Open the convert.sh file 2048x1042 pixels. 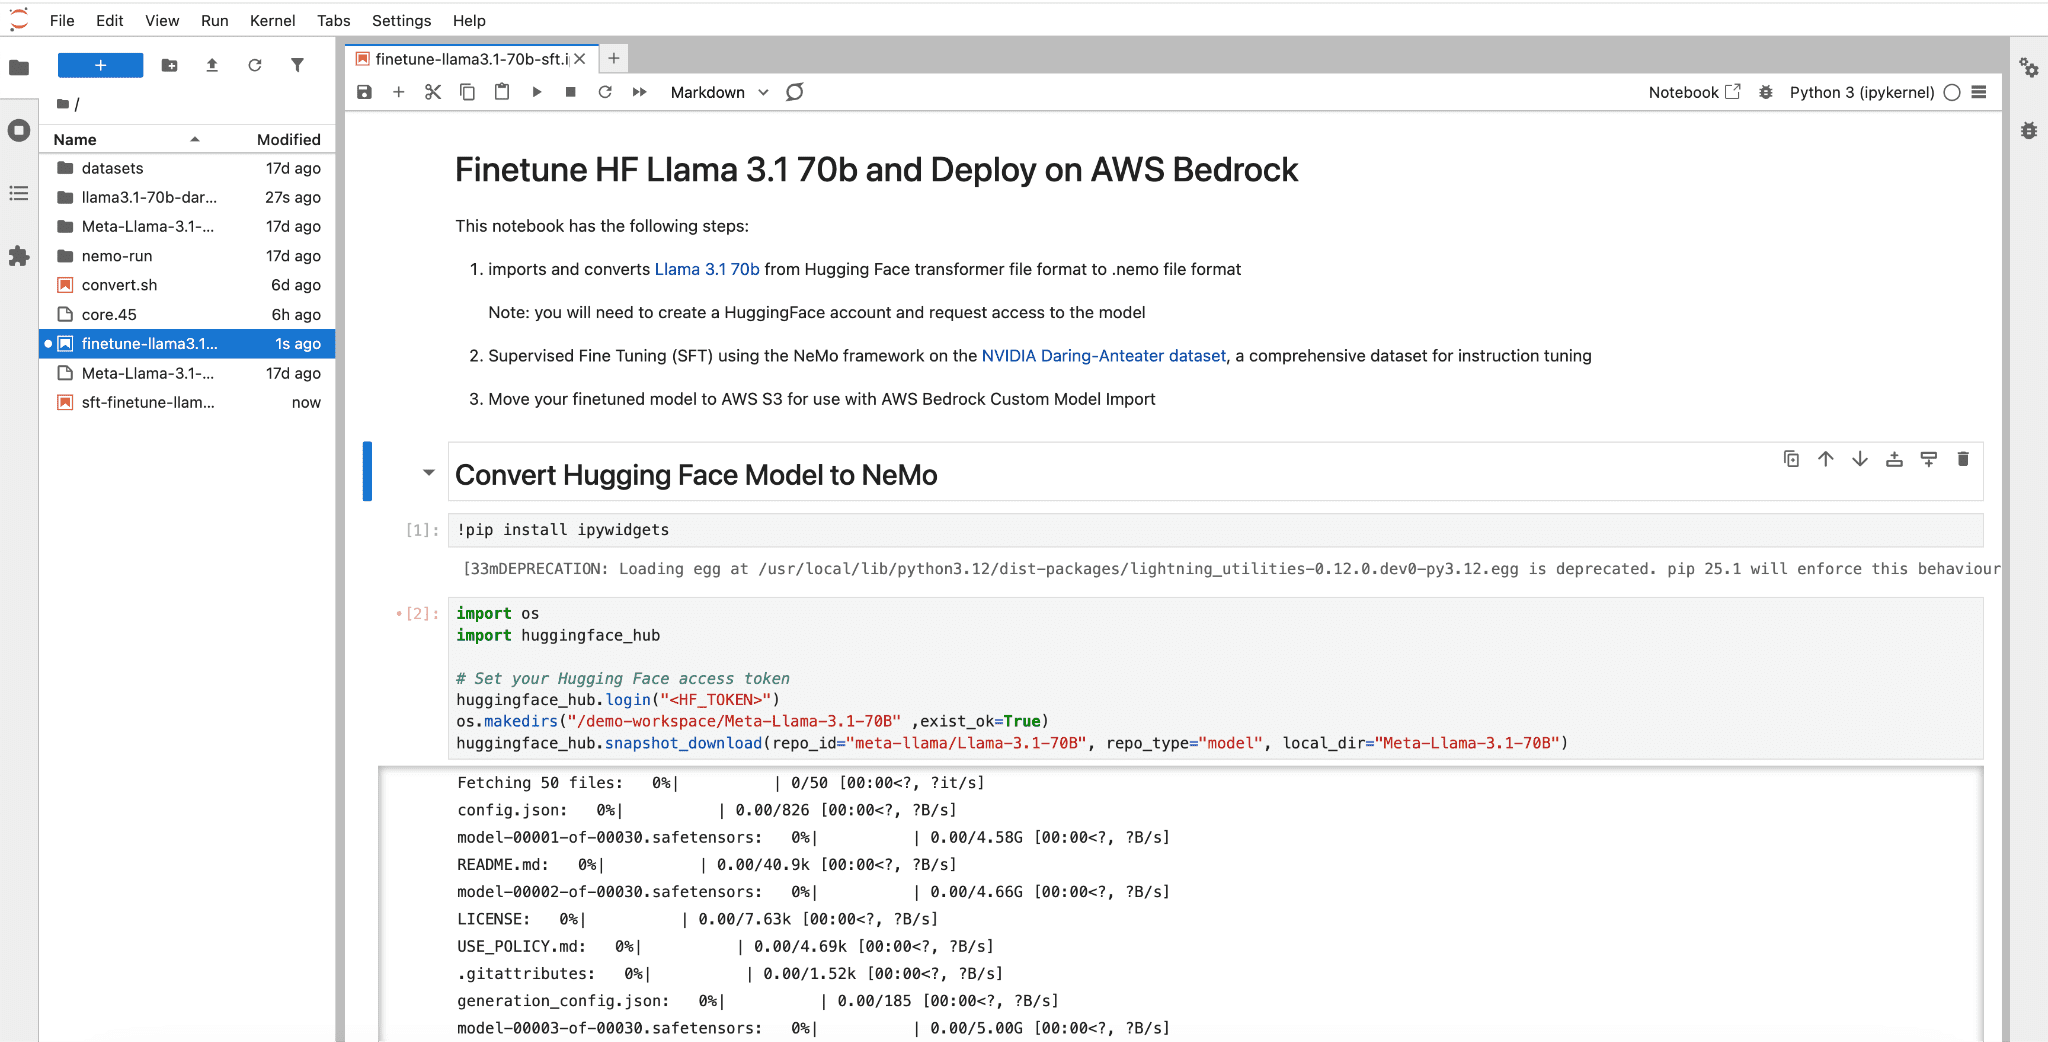[x=119, y=285]
